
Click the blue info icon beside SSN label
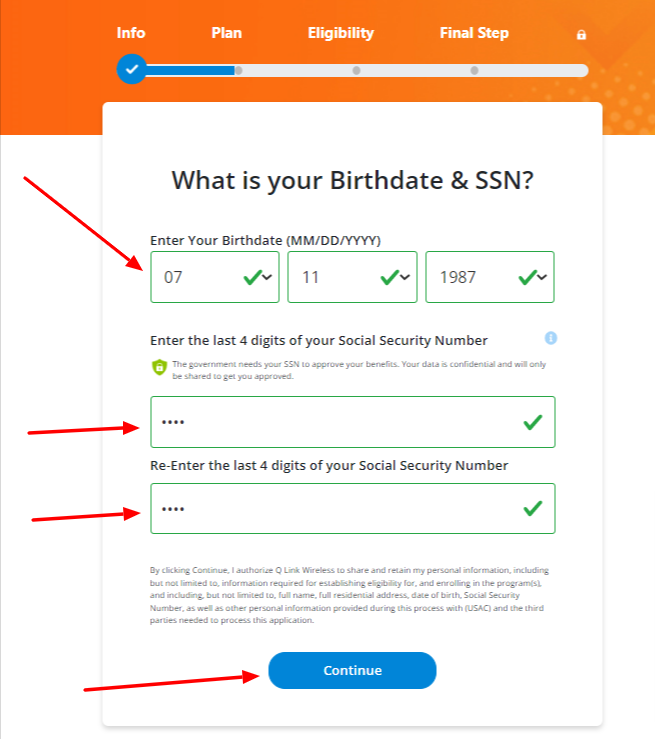(x=551, y=338)
